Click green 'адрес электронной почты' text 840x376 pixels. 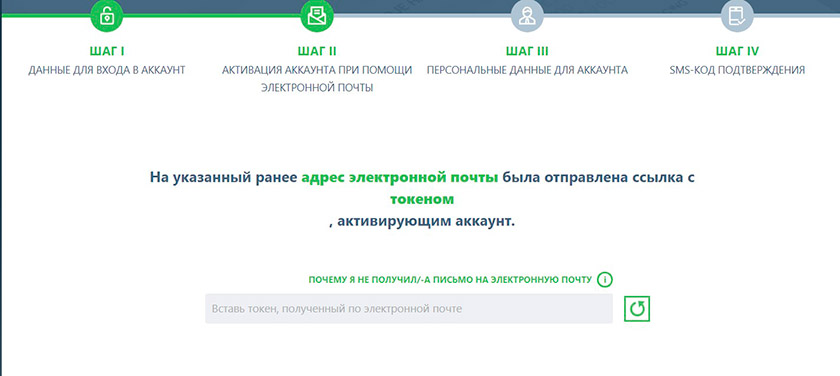click(x=400, y=178)
